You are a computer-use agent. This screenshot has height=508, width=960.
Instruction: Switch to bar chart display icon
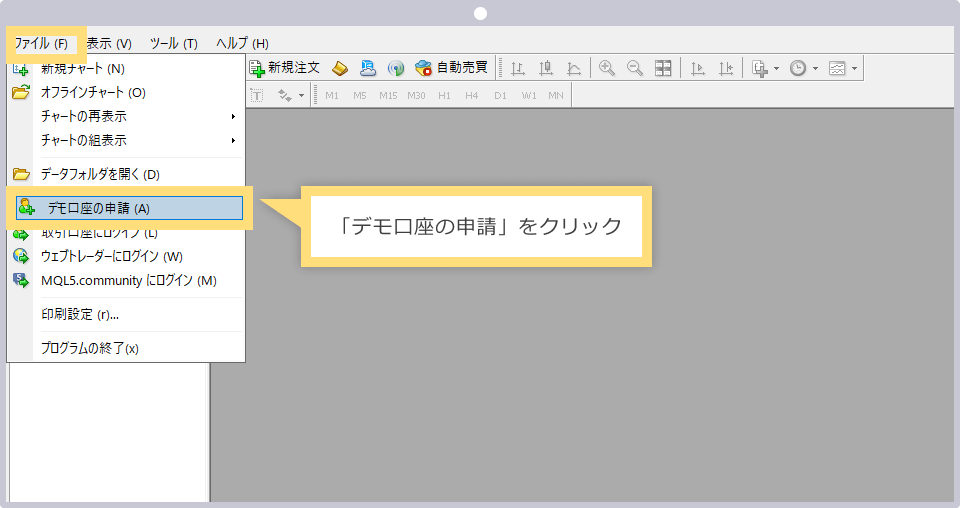pos(518,68)
